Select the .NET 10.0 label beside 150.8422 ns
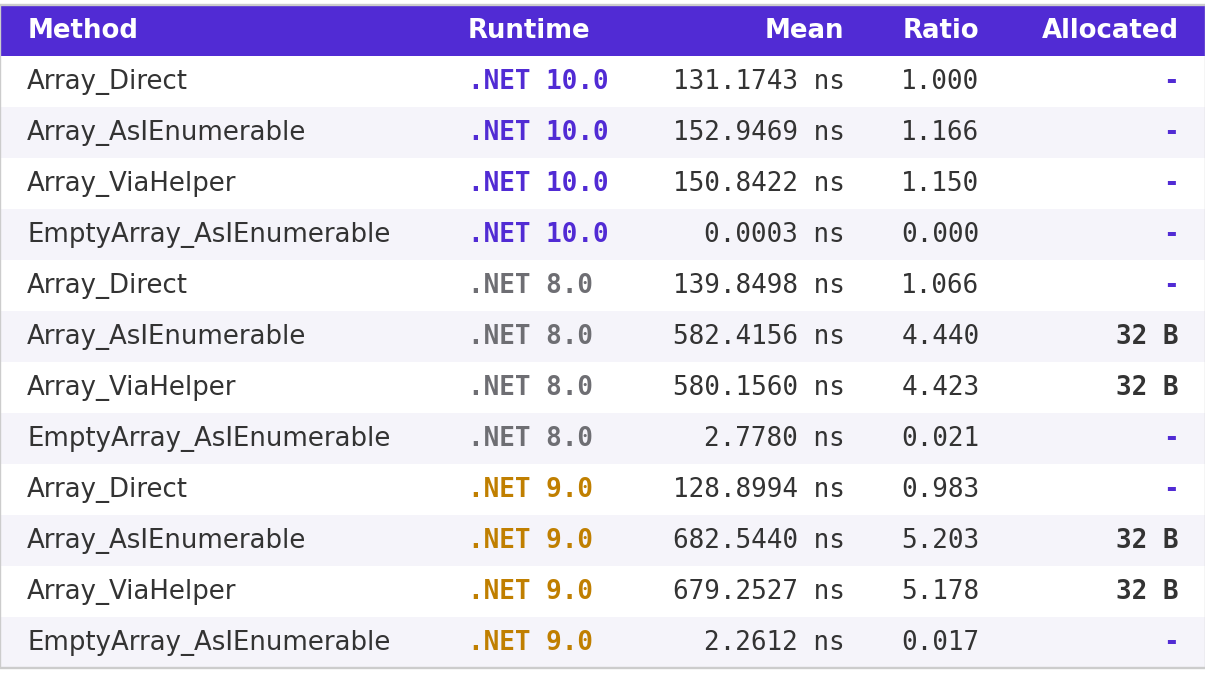 coord(538,183)
